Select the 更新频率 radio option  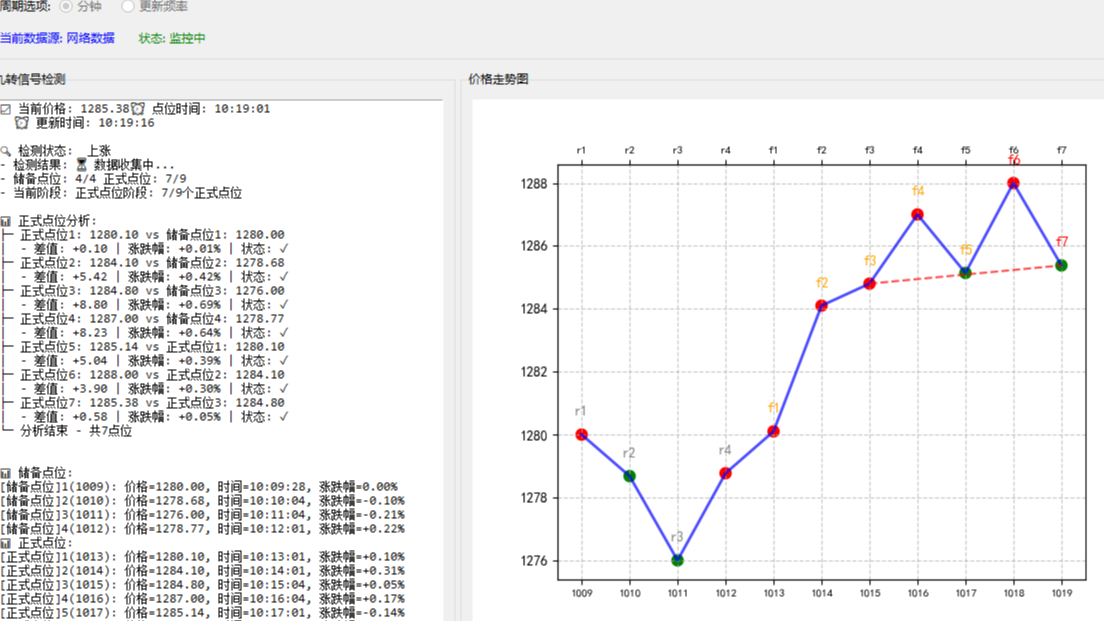click(x=155, y=6)
